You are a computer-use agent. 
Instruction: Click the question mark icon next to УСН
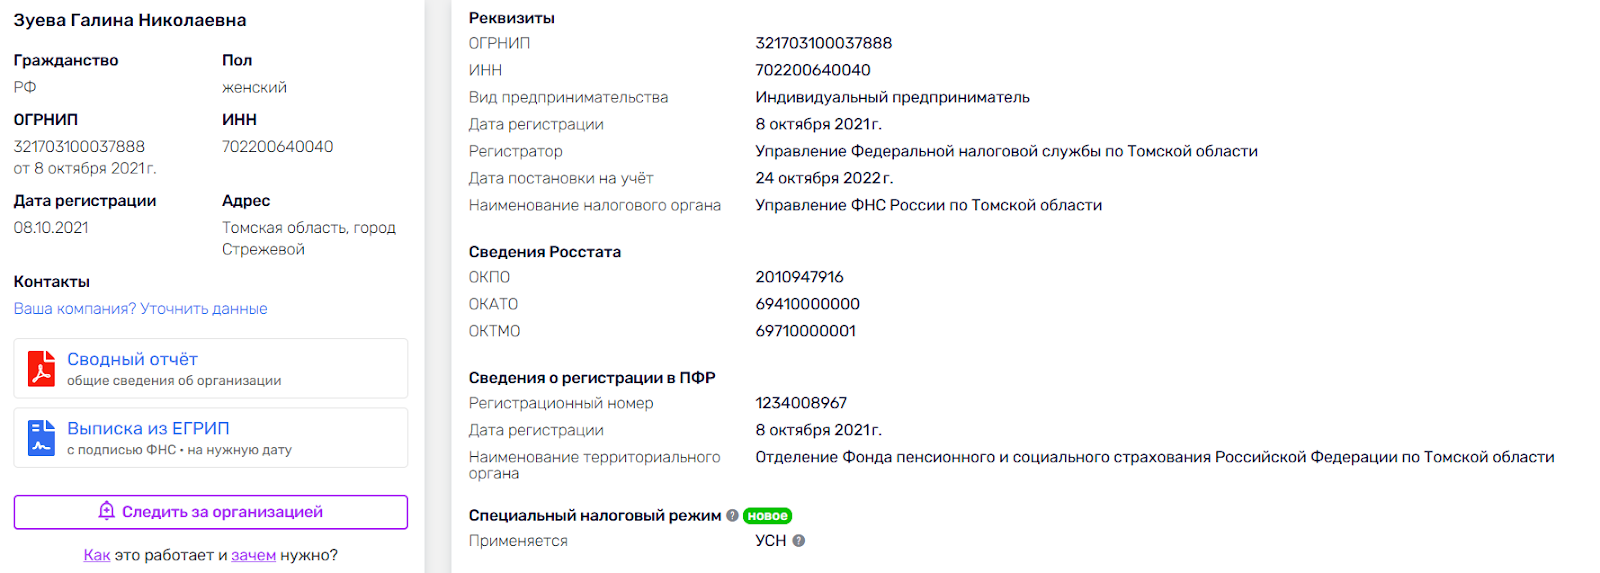(799, 541)
